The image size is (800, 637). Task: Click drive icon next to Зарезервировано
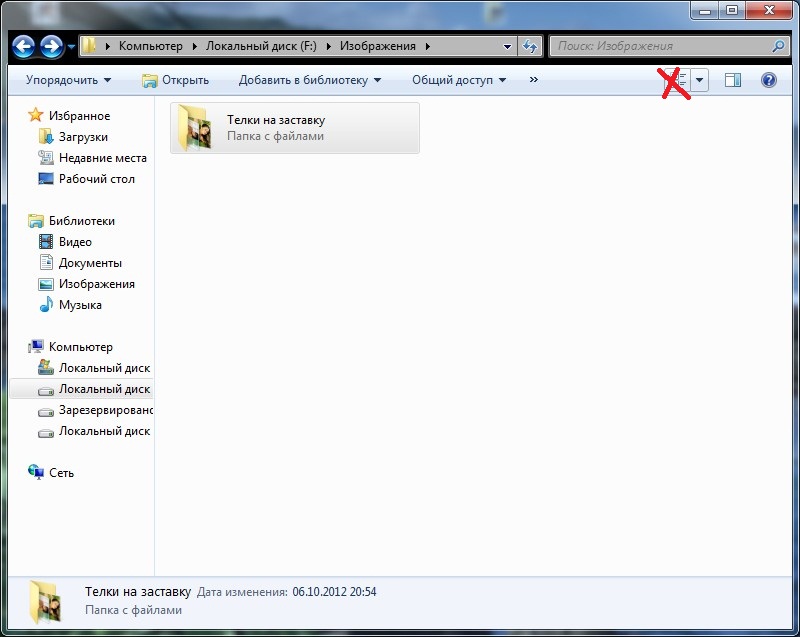tap(46, 412)
